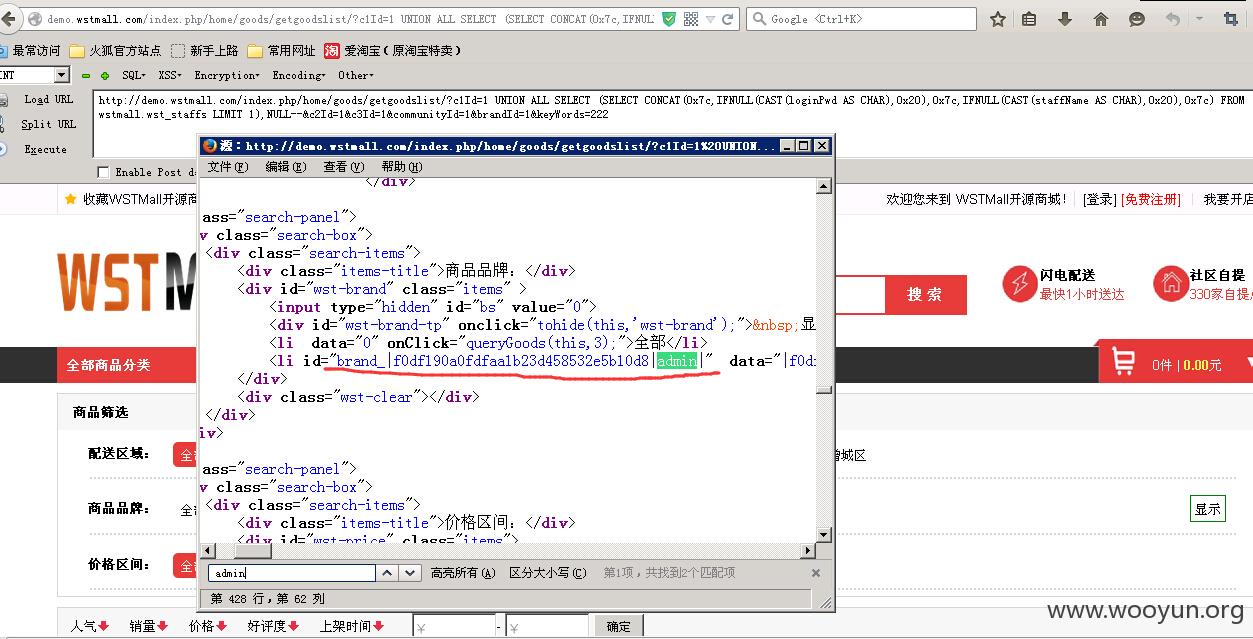Sort products by 销量
The width and height of the screenshot is (1253, 639).
pyautogui.click(x=148, y=626)
